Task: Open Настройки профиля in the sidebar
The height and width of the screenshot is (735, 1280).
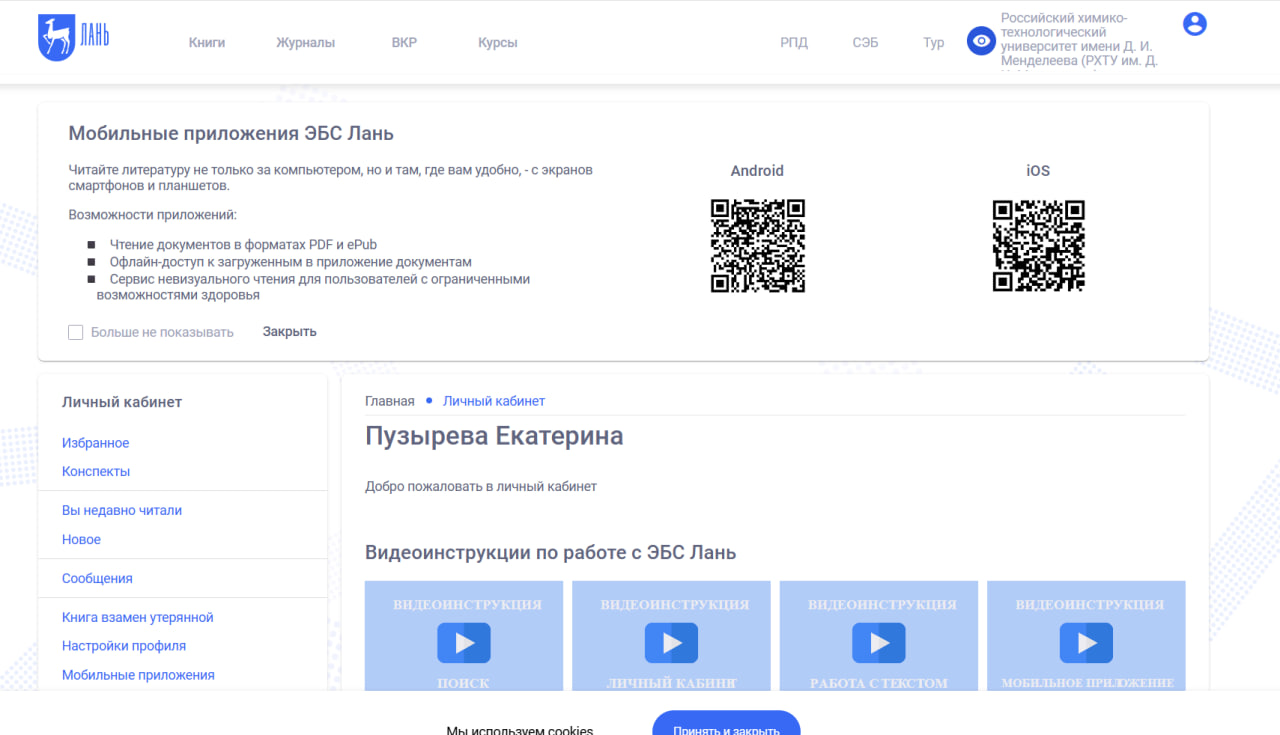Action: 124,646
